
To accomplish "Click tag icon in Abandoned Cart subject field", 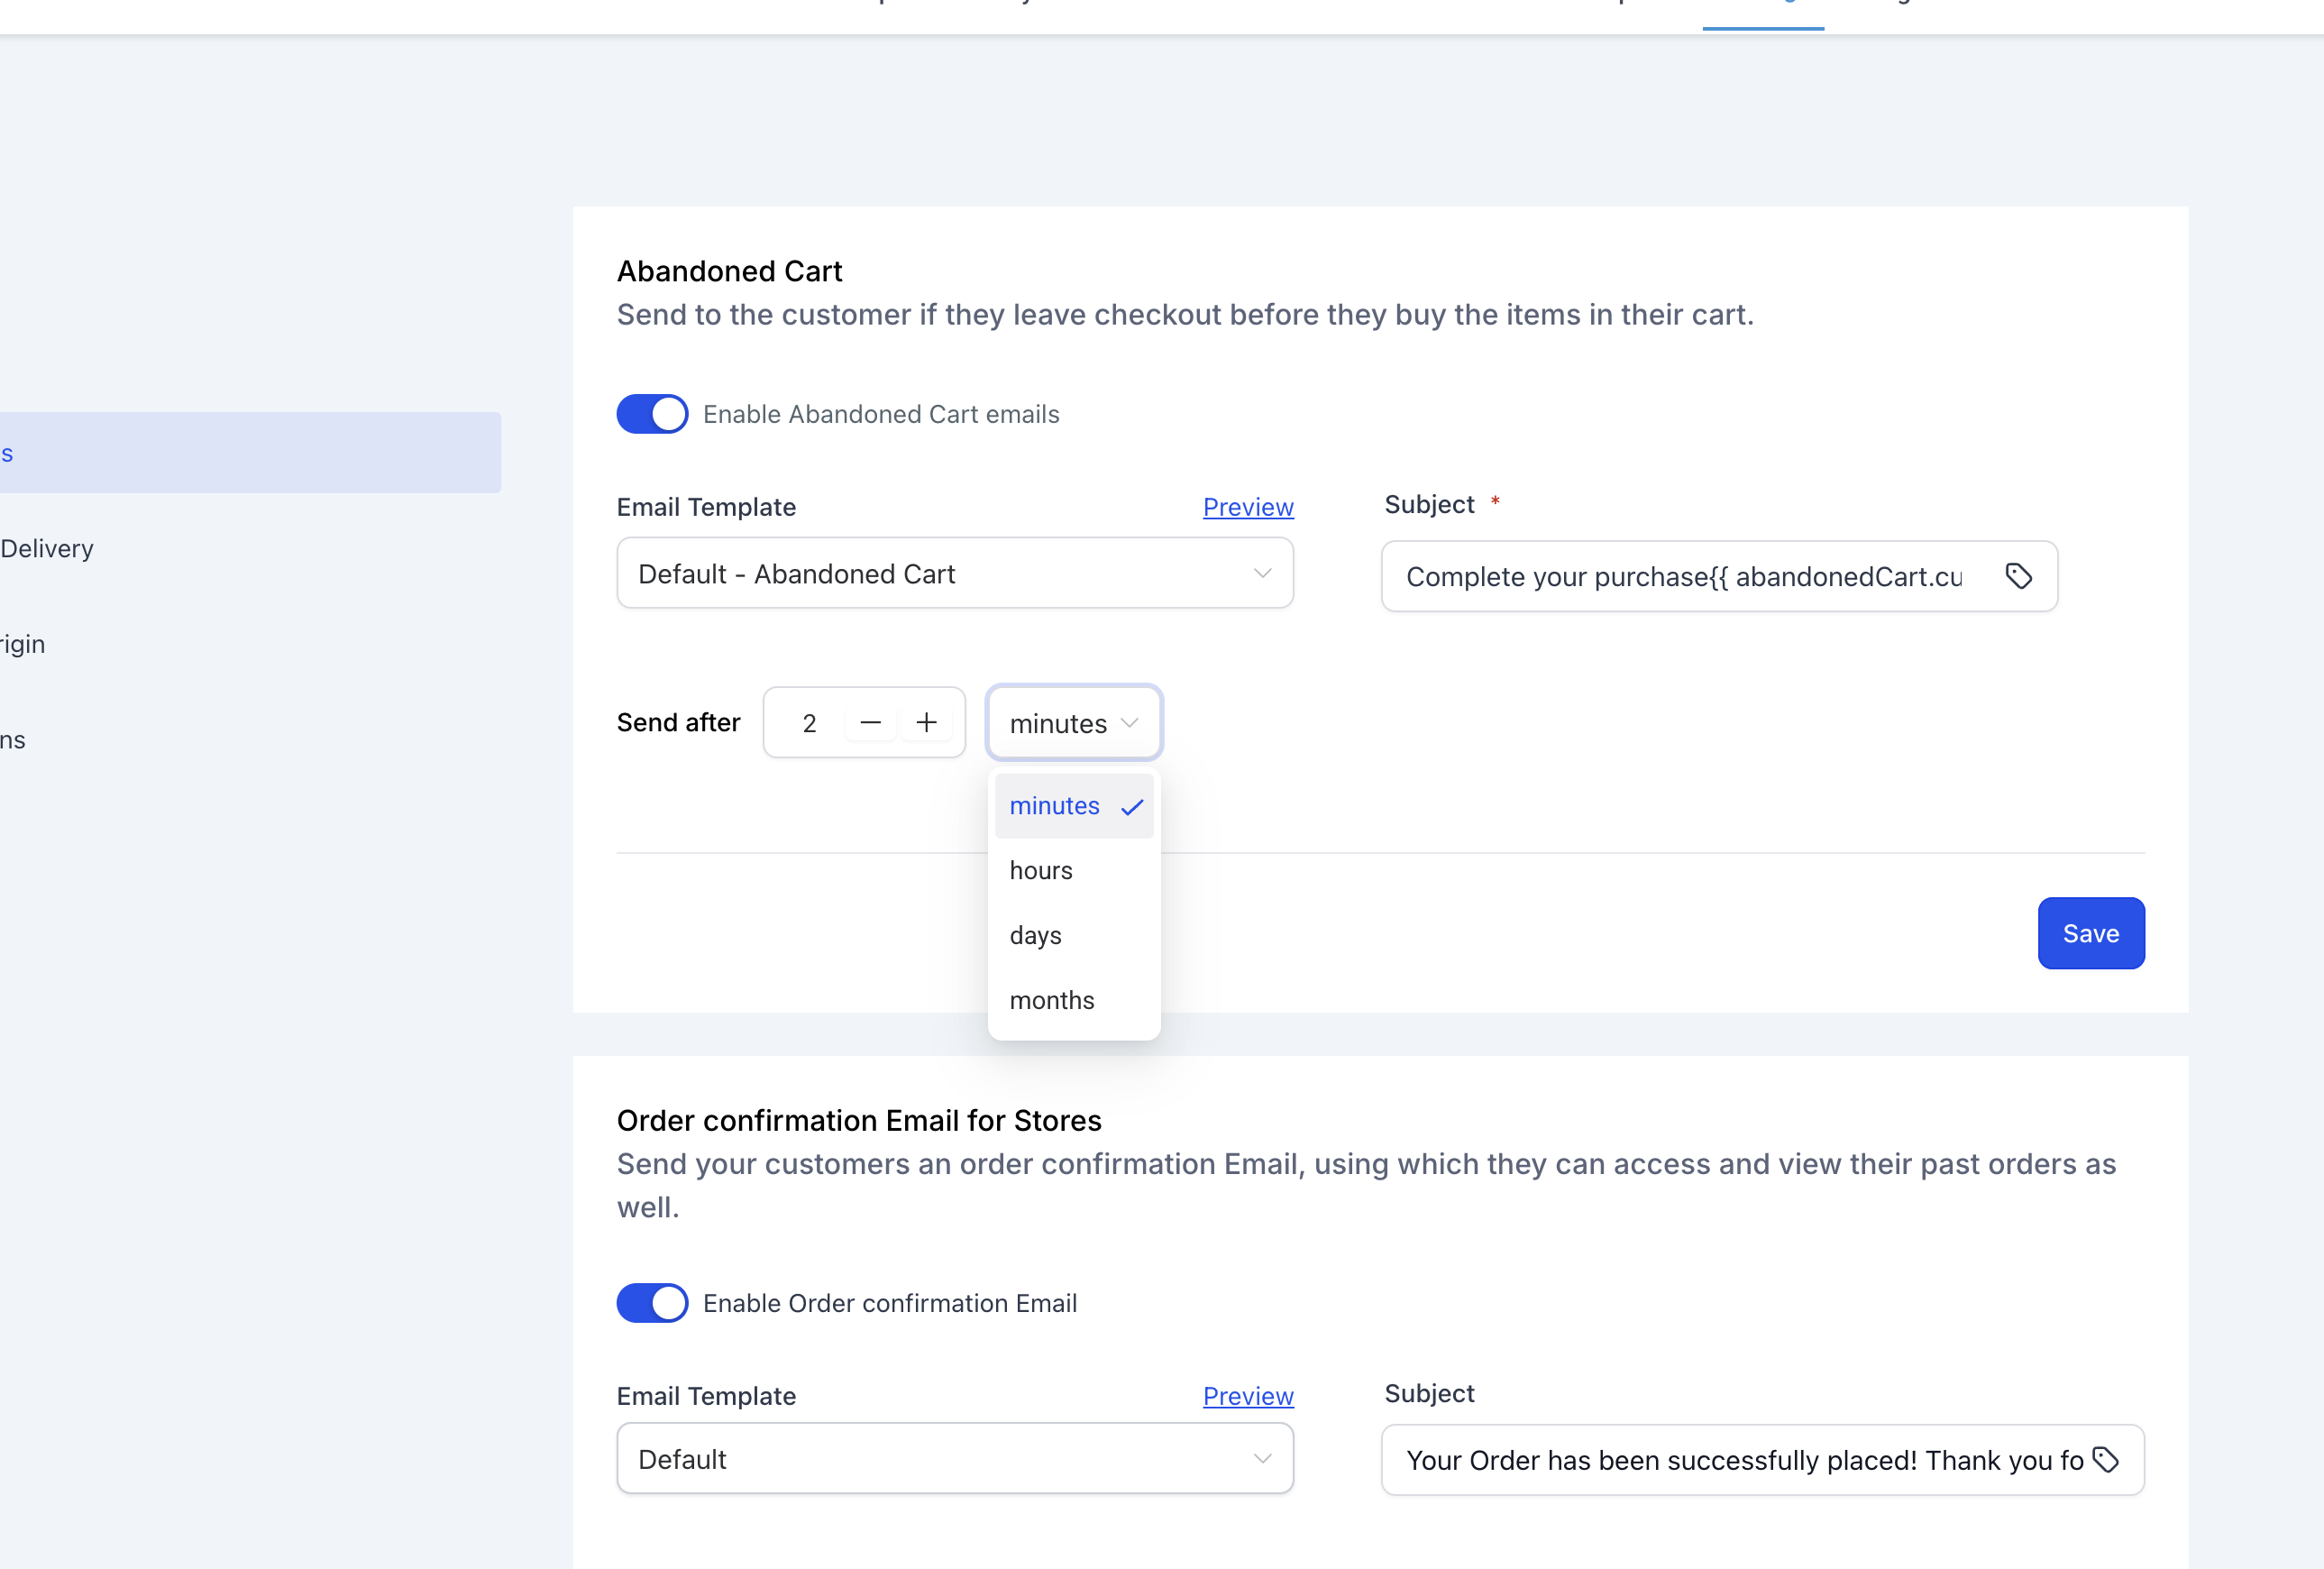I will click(x=2018, y=576).
